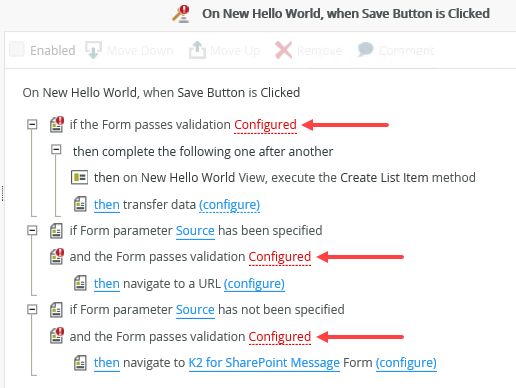Collapse the first 'if the Form passes validation' block
This screenshot has height=388, width=516.
pyautogui.click(x=32, y=124)
